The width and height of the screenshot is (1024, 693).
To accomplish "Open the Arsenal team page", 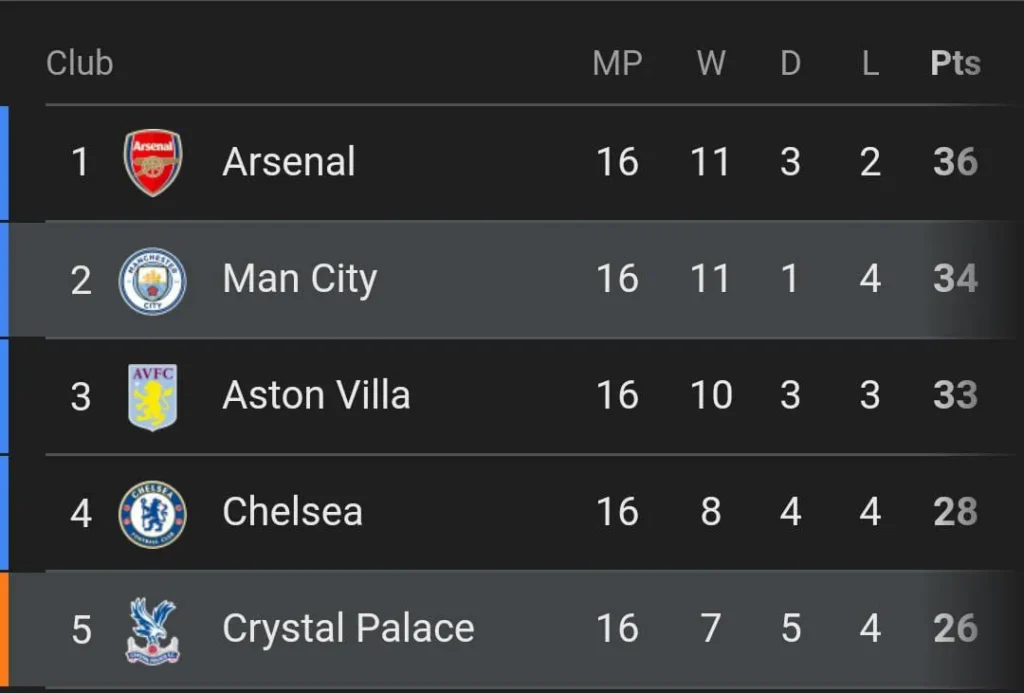I will coord(288,162).
